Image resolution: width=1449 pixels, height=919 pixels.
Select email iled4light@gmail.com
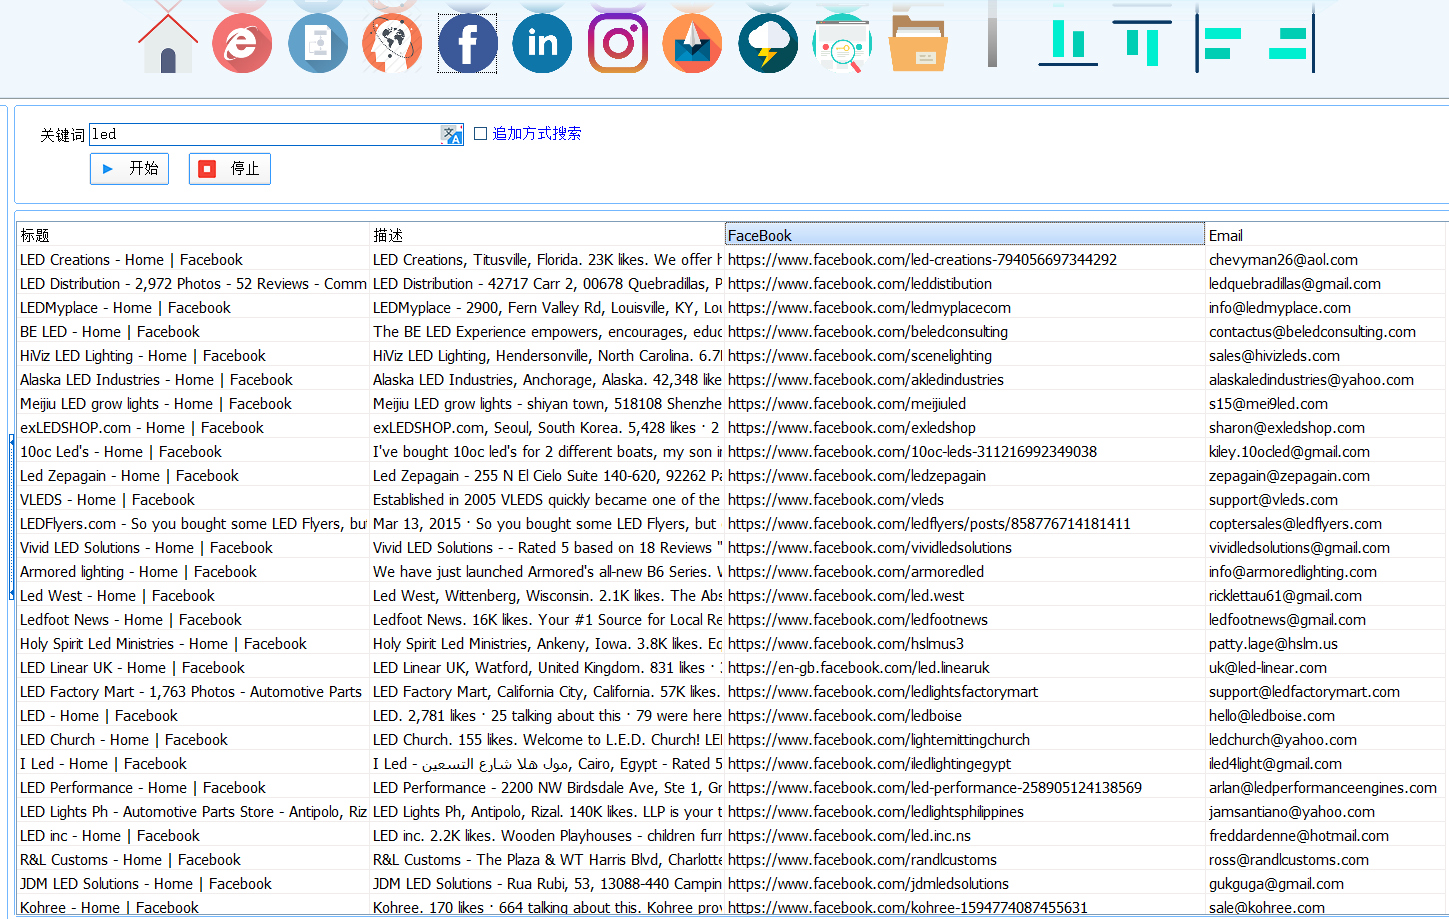click(1275, 764)
